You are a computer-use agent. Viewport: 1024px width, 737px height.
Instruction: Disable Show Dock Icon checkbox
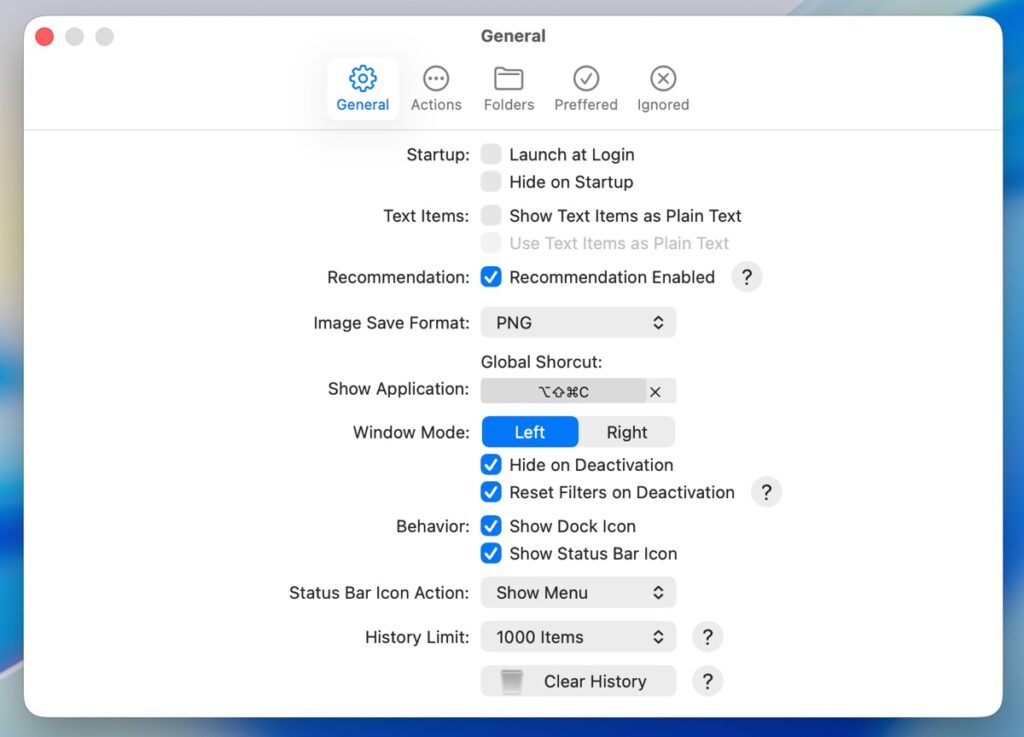491,526
